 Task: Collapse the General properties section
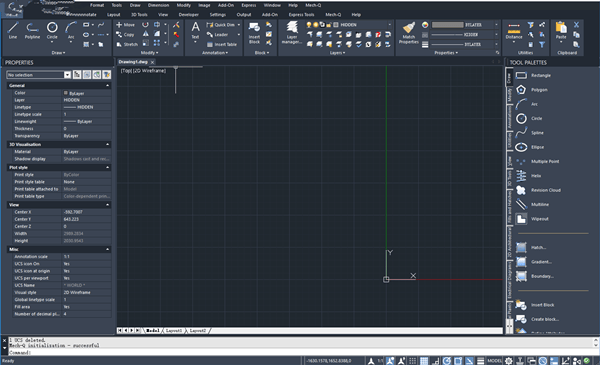coord(108,86)
